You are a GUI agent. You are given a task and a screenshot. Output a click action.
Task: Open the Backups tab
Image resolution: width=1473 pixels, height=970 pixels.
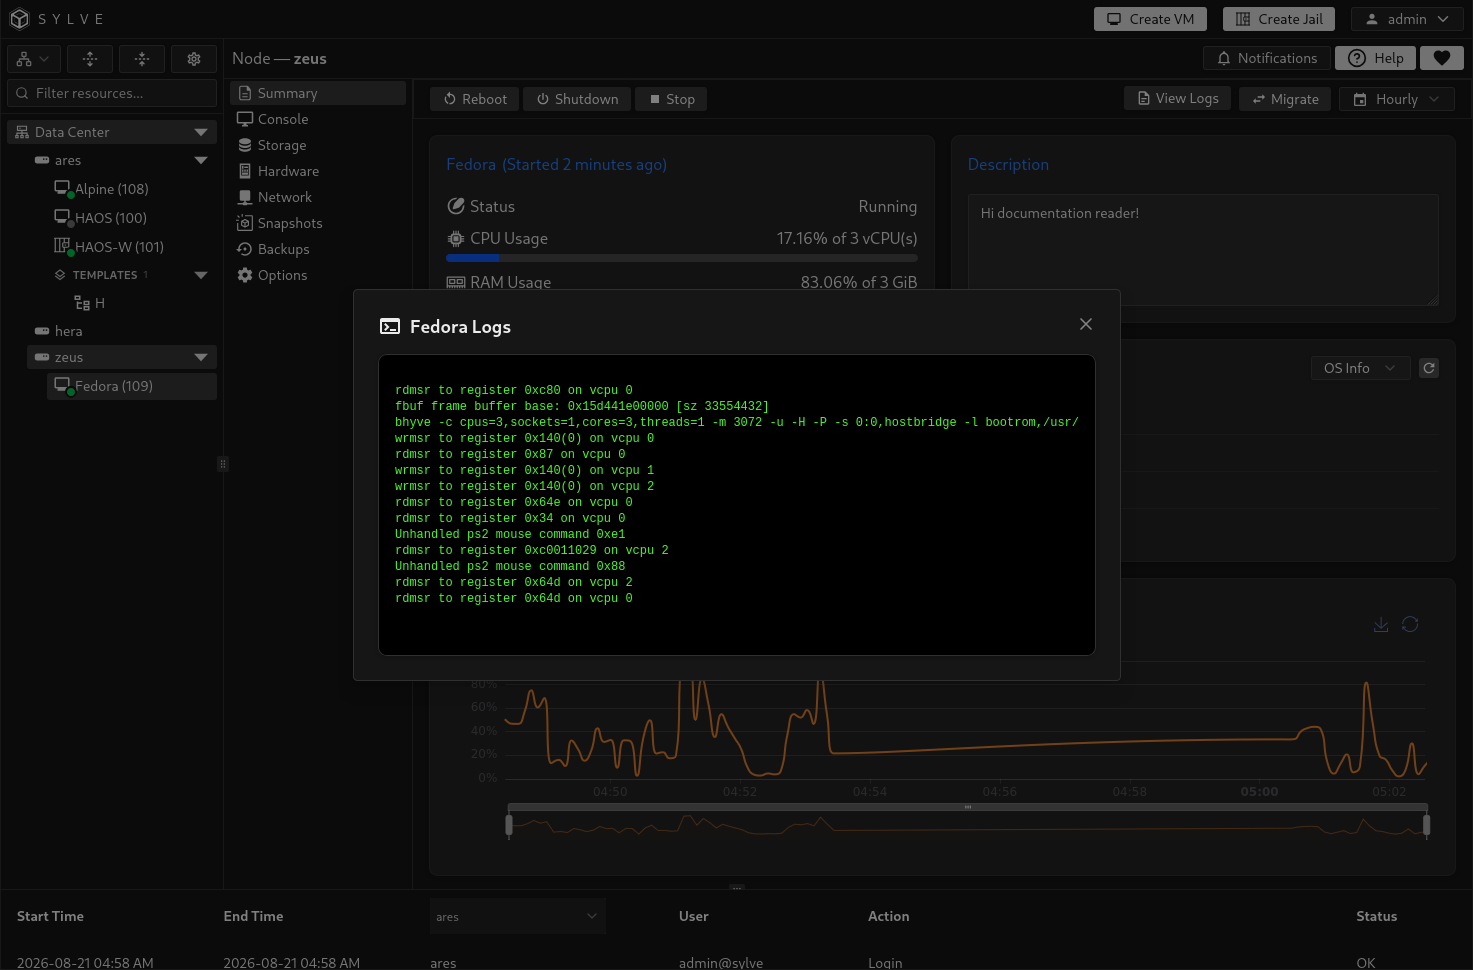(x=318, y=249)
